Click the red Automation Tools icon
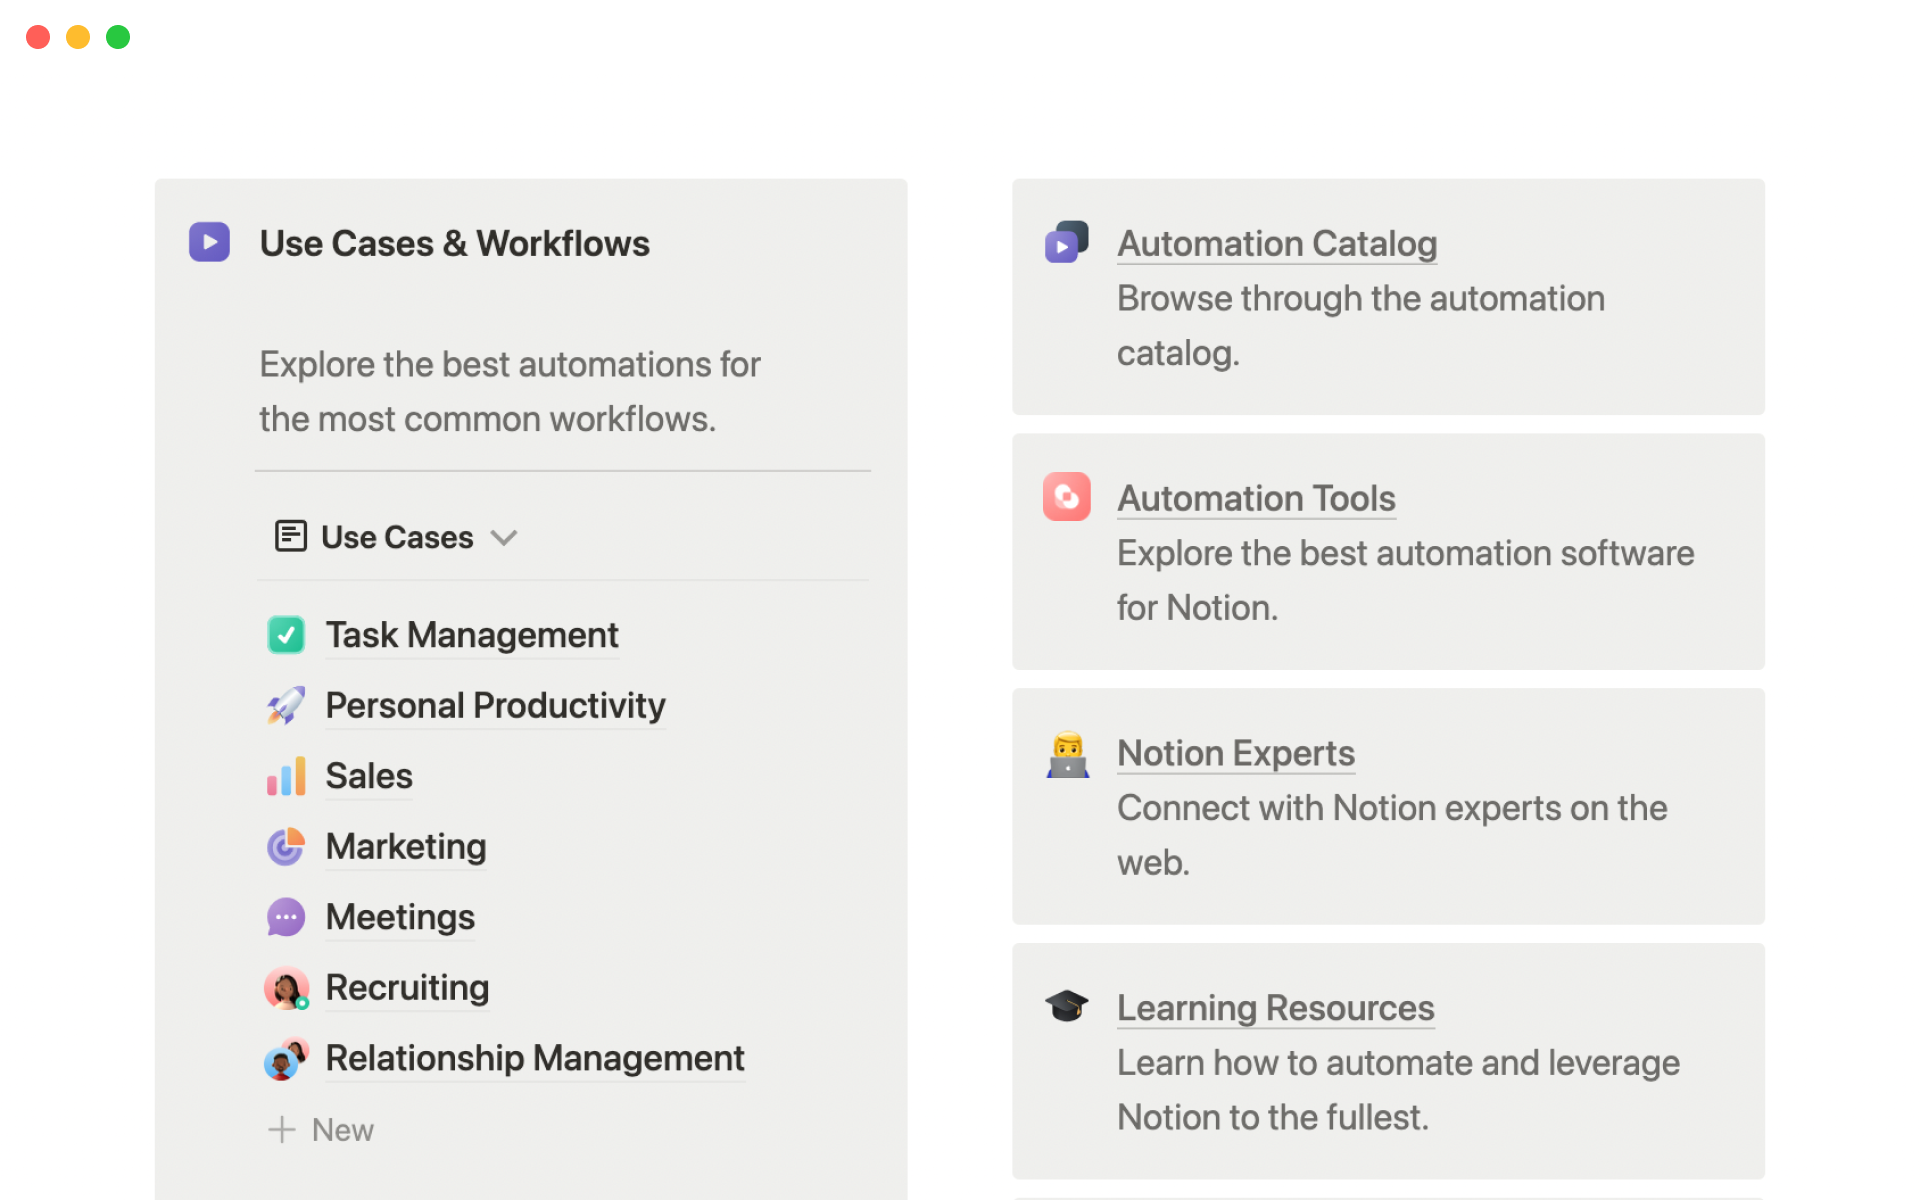 coord(1066,497)
